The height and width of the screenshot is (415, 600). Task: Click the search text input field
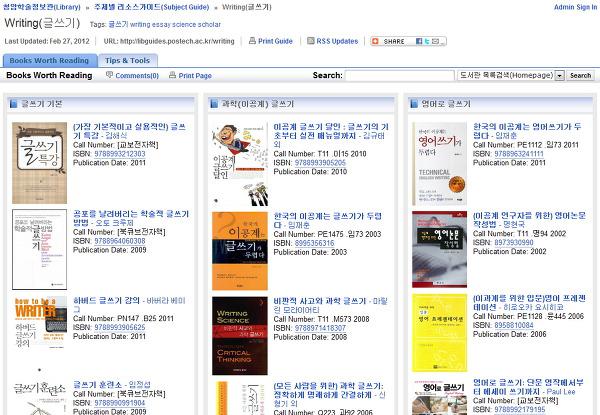tap(399, 75)
